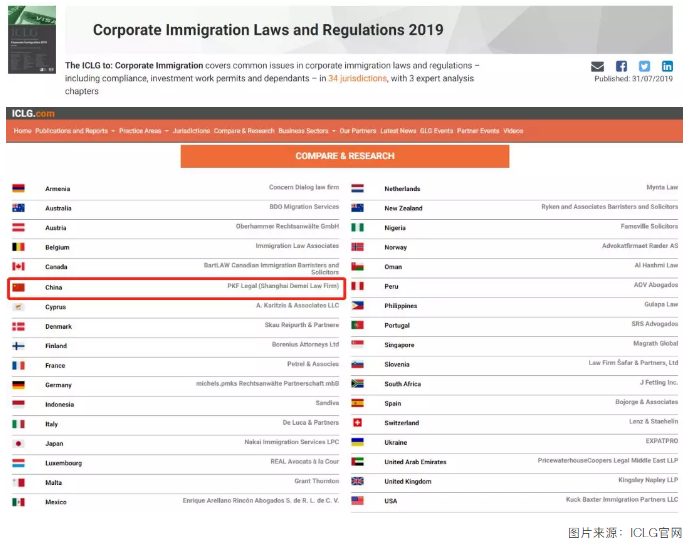Open the Luxembourg jurisdiction link
690x548 pixels.
coord(63,463)
